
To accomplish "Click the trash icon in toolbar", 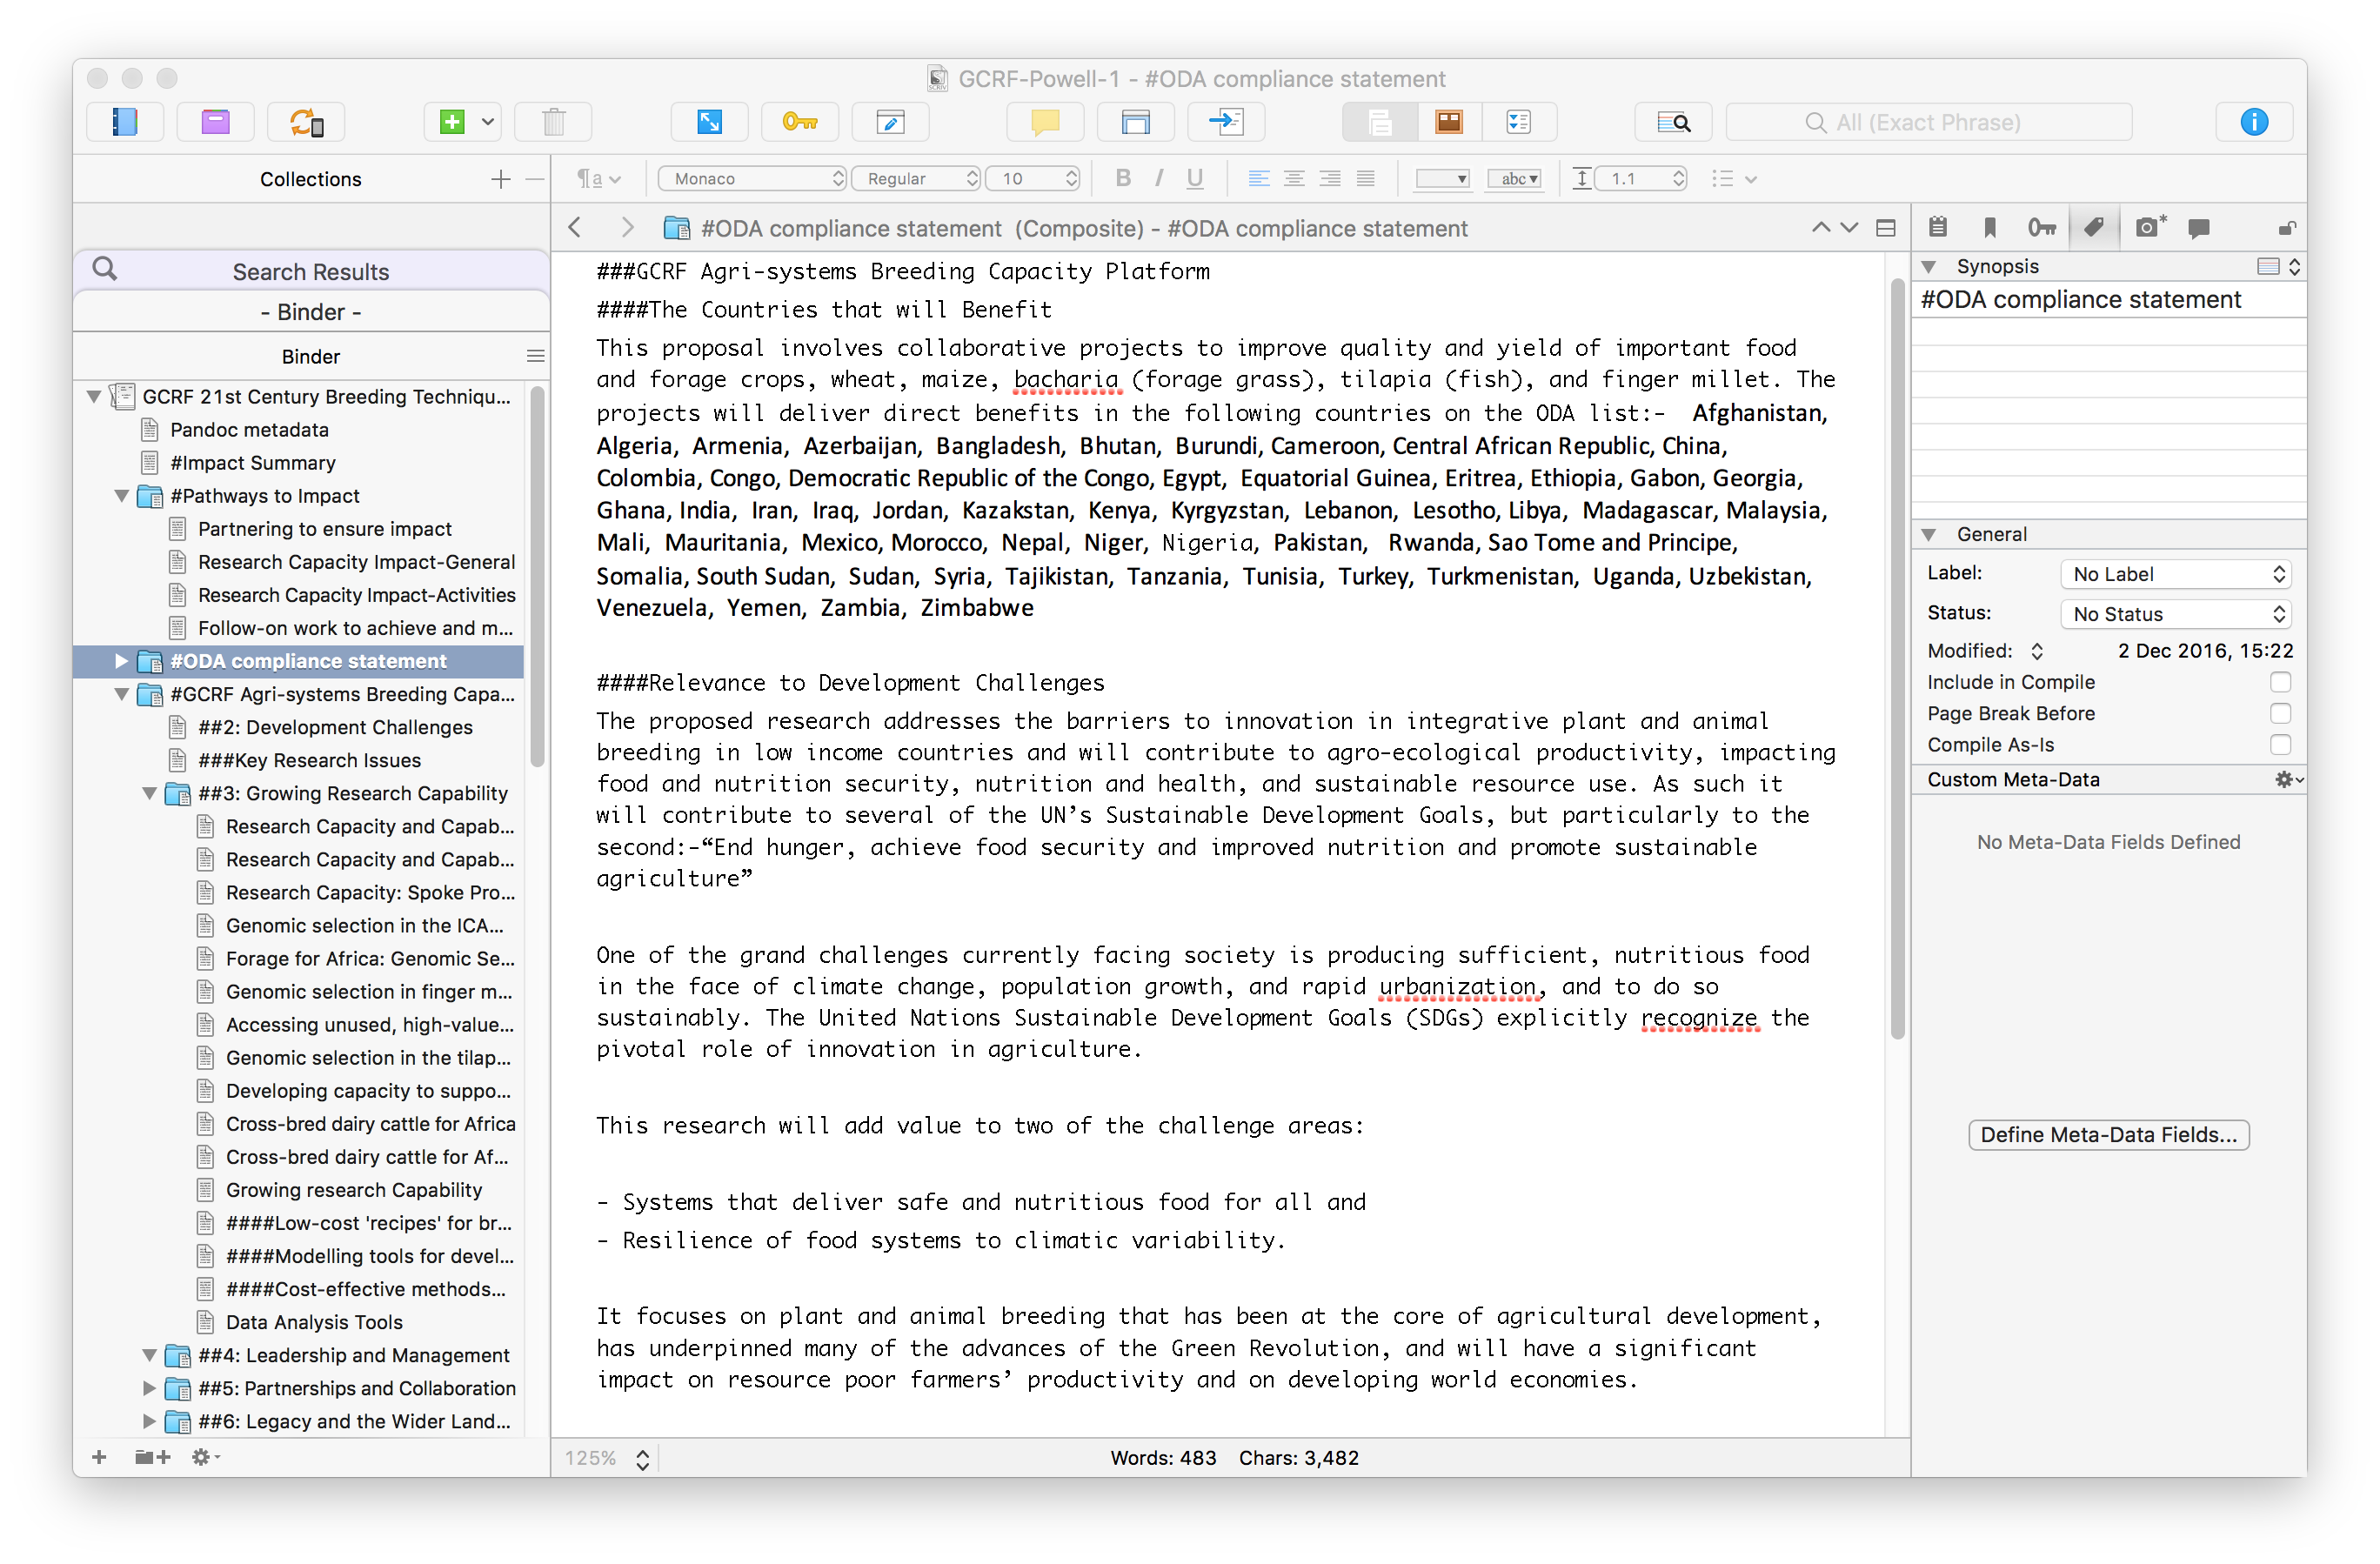I will point(553,122).
